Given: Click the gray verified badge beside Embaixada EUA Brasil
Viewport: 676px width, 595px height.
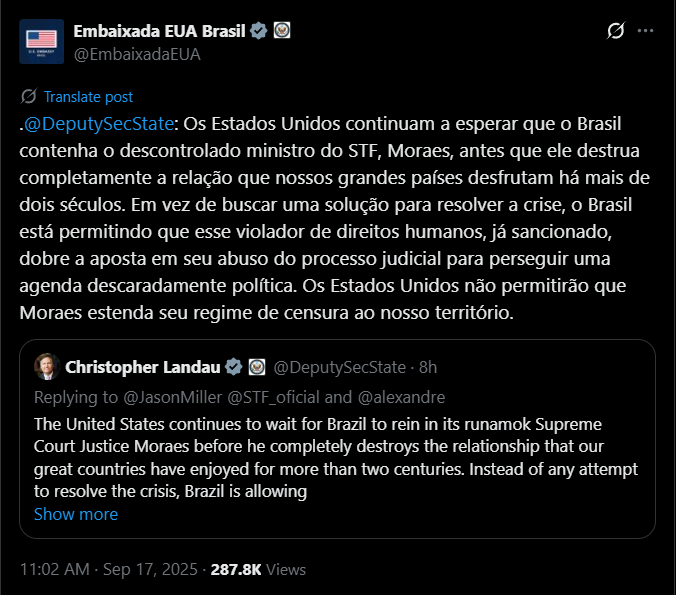Looking at the screenshot, I should [259, 31].
